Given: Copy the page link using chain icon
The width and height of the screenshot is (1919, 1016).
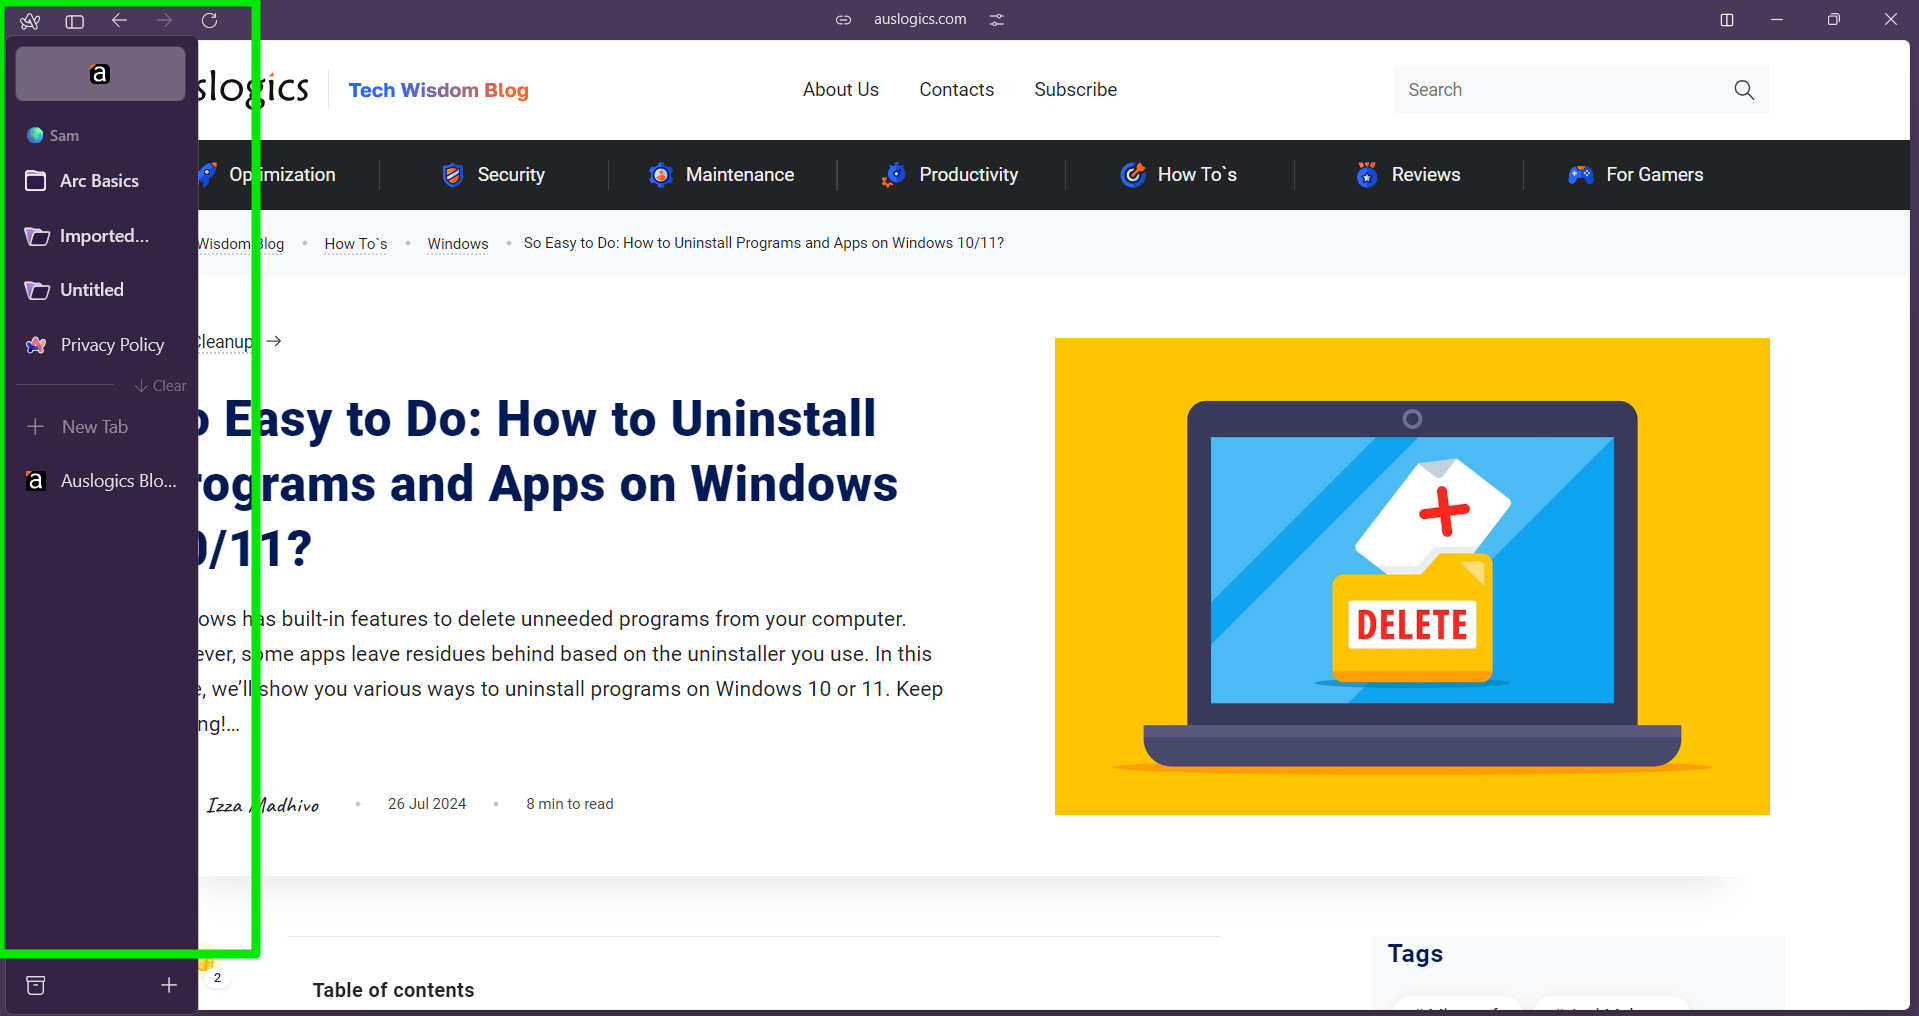Looking at the screenshot, I should [x=843, y=20].
